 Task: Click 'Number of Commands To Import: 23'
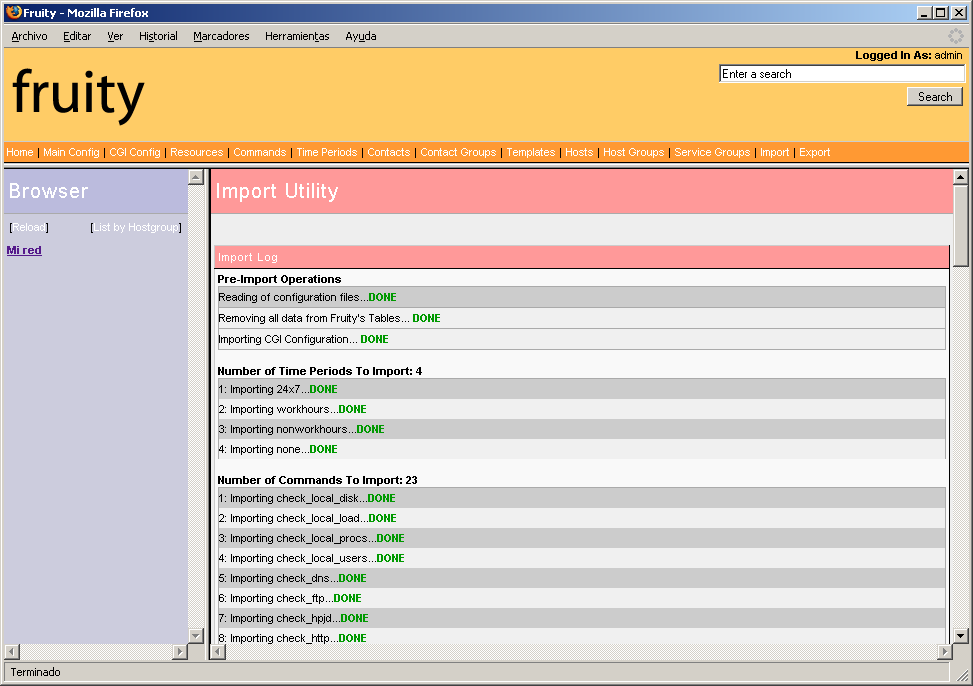(317, 480)
